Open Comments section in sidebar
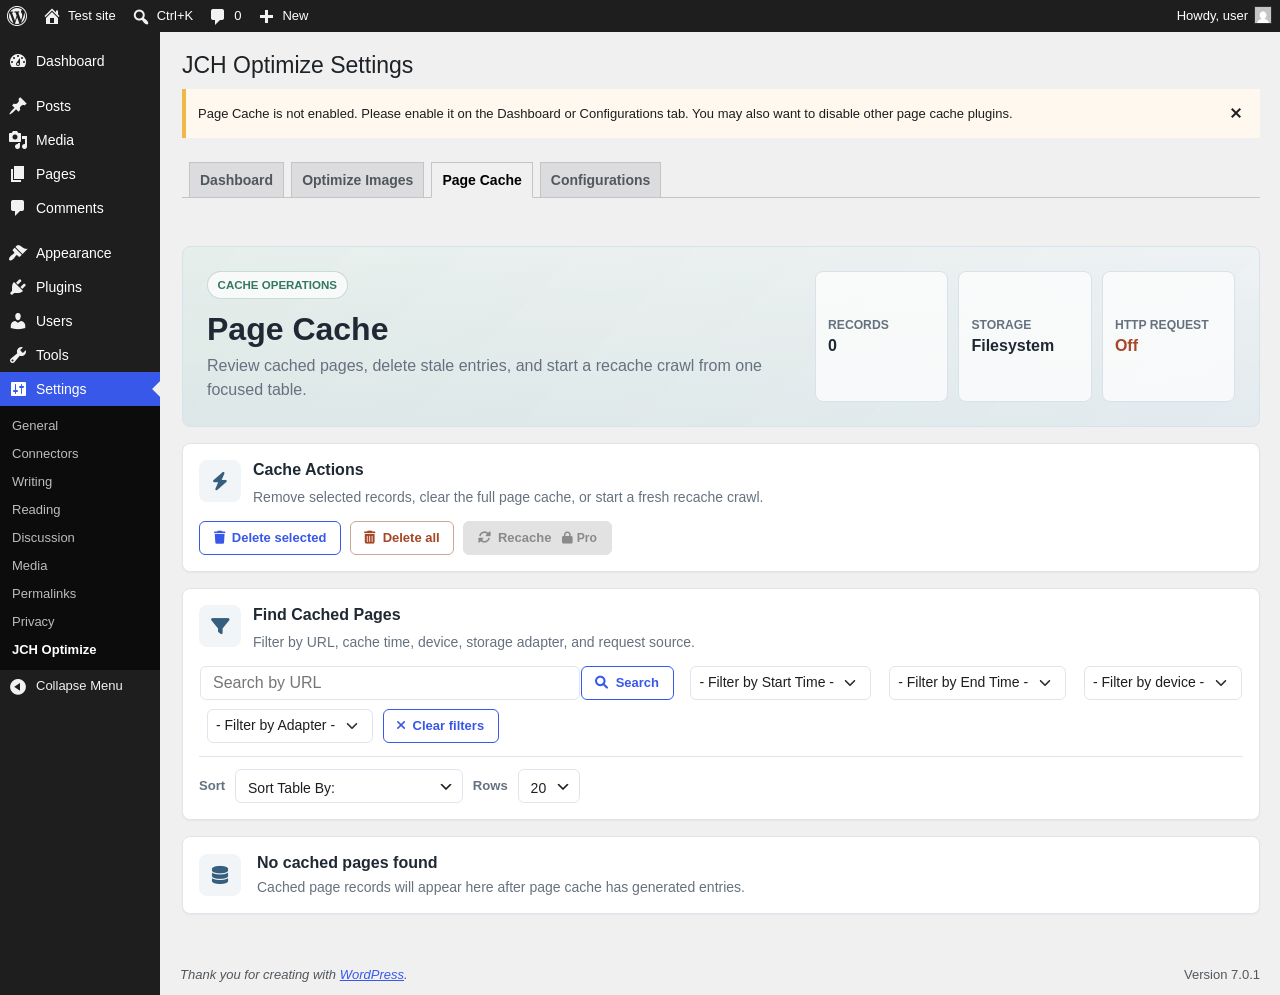Viewport: 1280px width, 995px height. [80, 208]
